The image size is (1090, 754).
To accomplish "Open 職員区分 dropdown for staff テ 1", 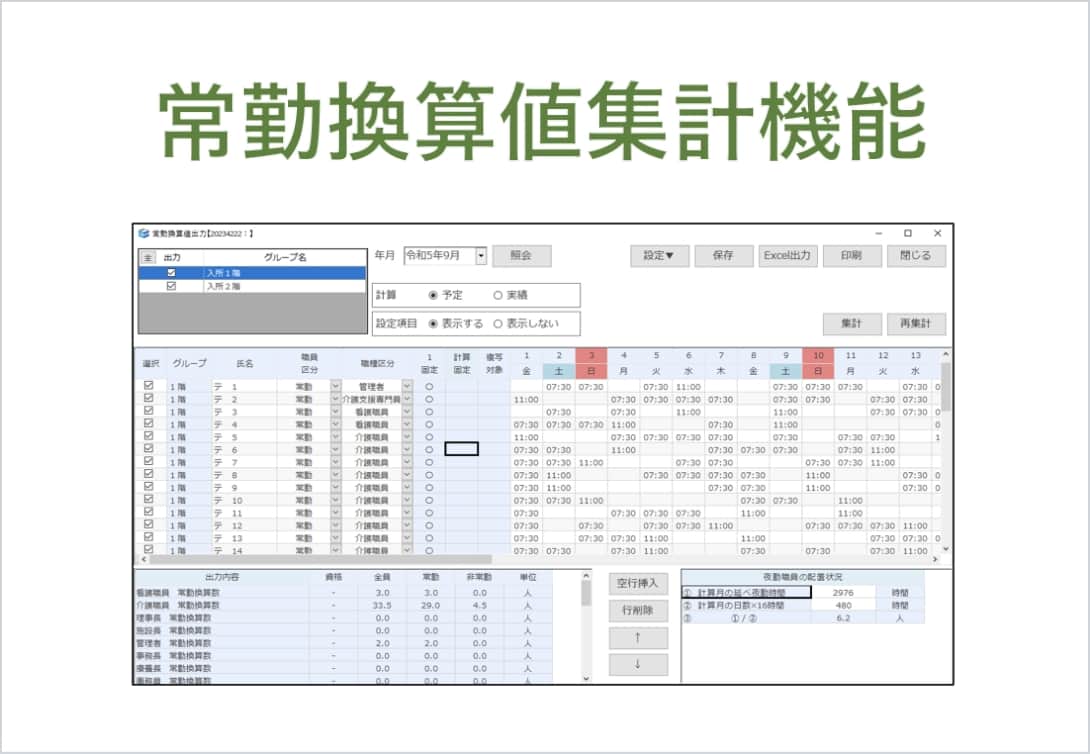I will (x=336, y=386).
